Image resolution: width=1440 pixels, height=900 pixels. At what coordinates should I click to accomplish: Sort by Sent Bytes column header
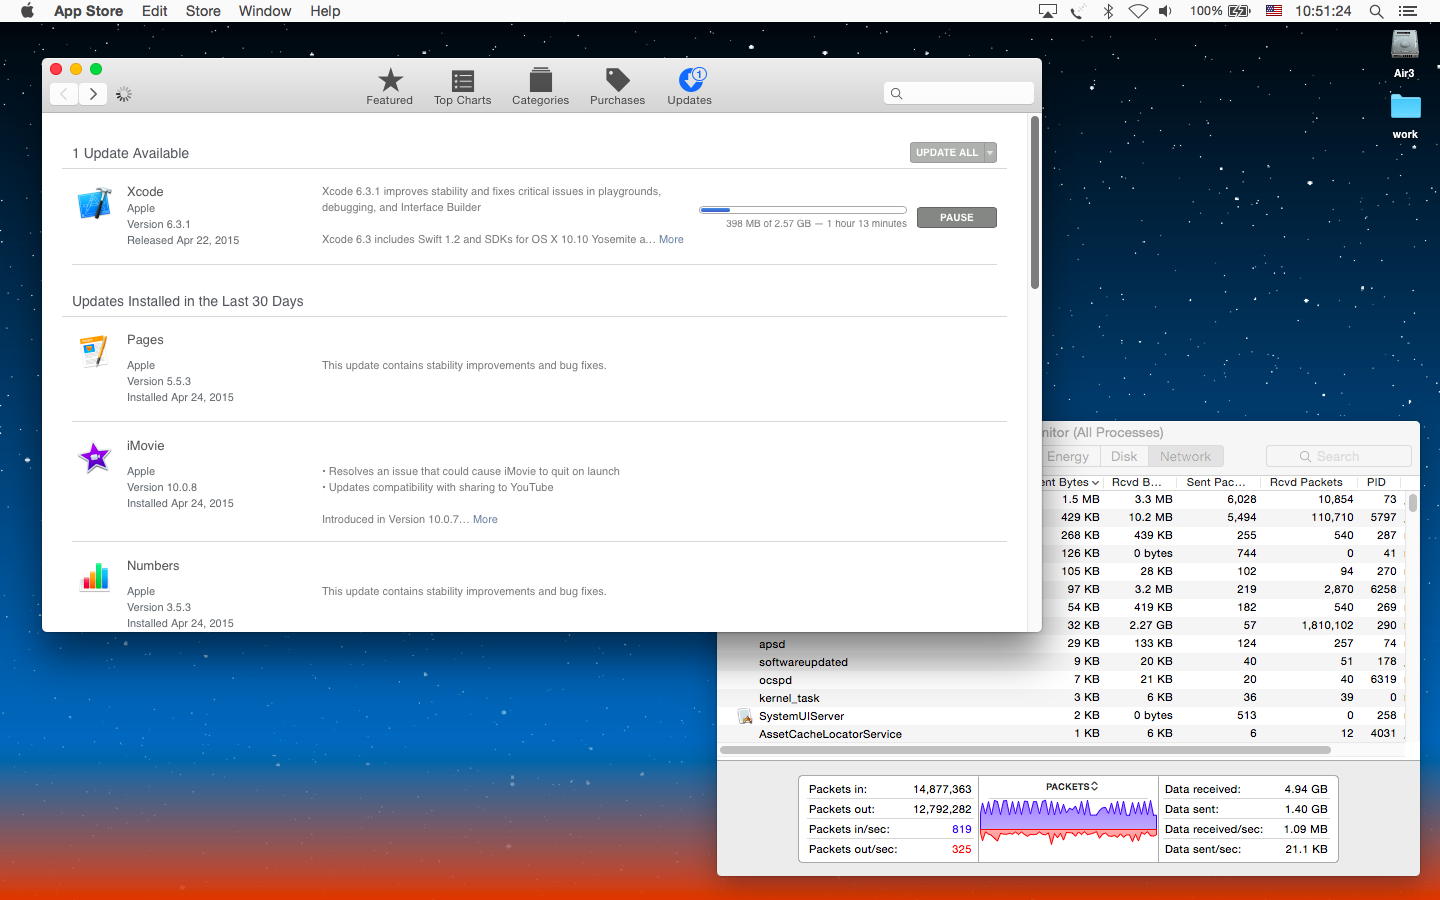coord(1068,482)
